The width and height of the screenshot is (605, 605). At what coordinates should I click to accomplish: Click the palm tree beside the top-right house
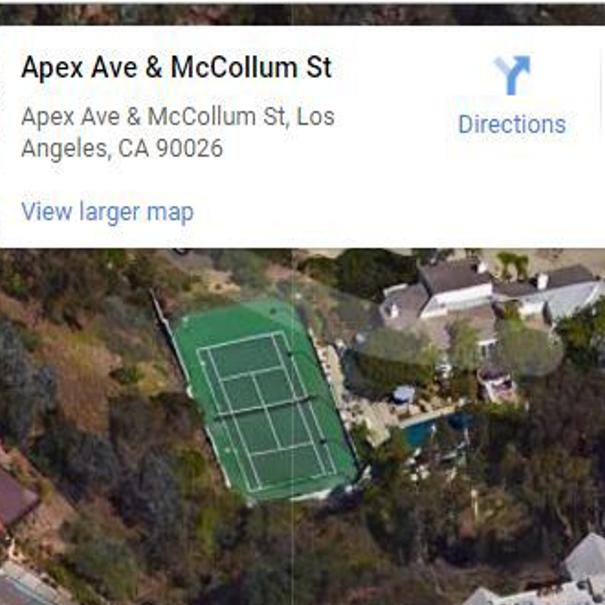[513, 262]
